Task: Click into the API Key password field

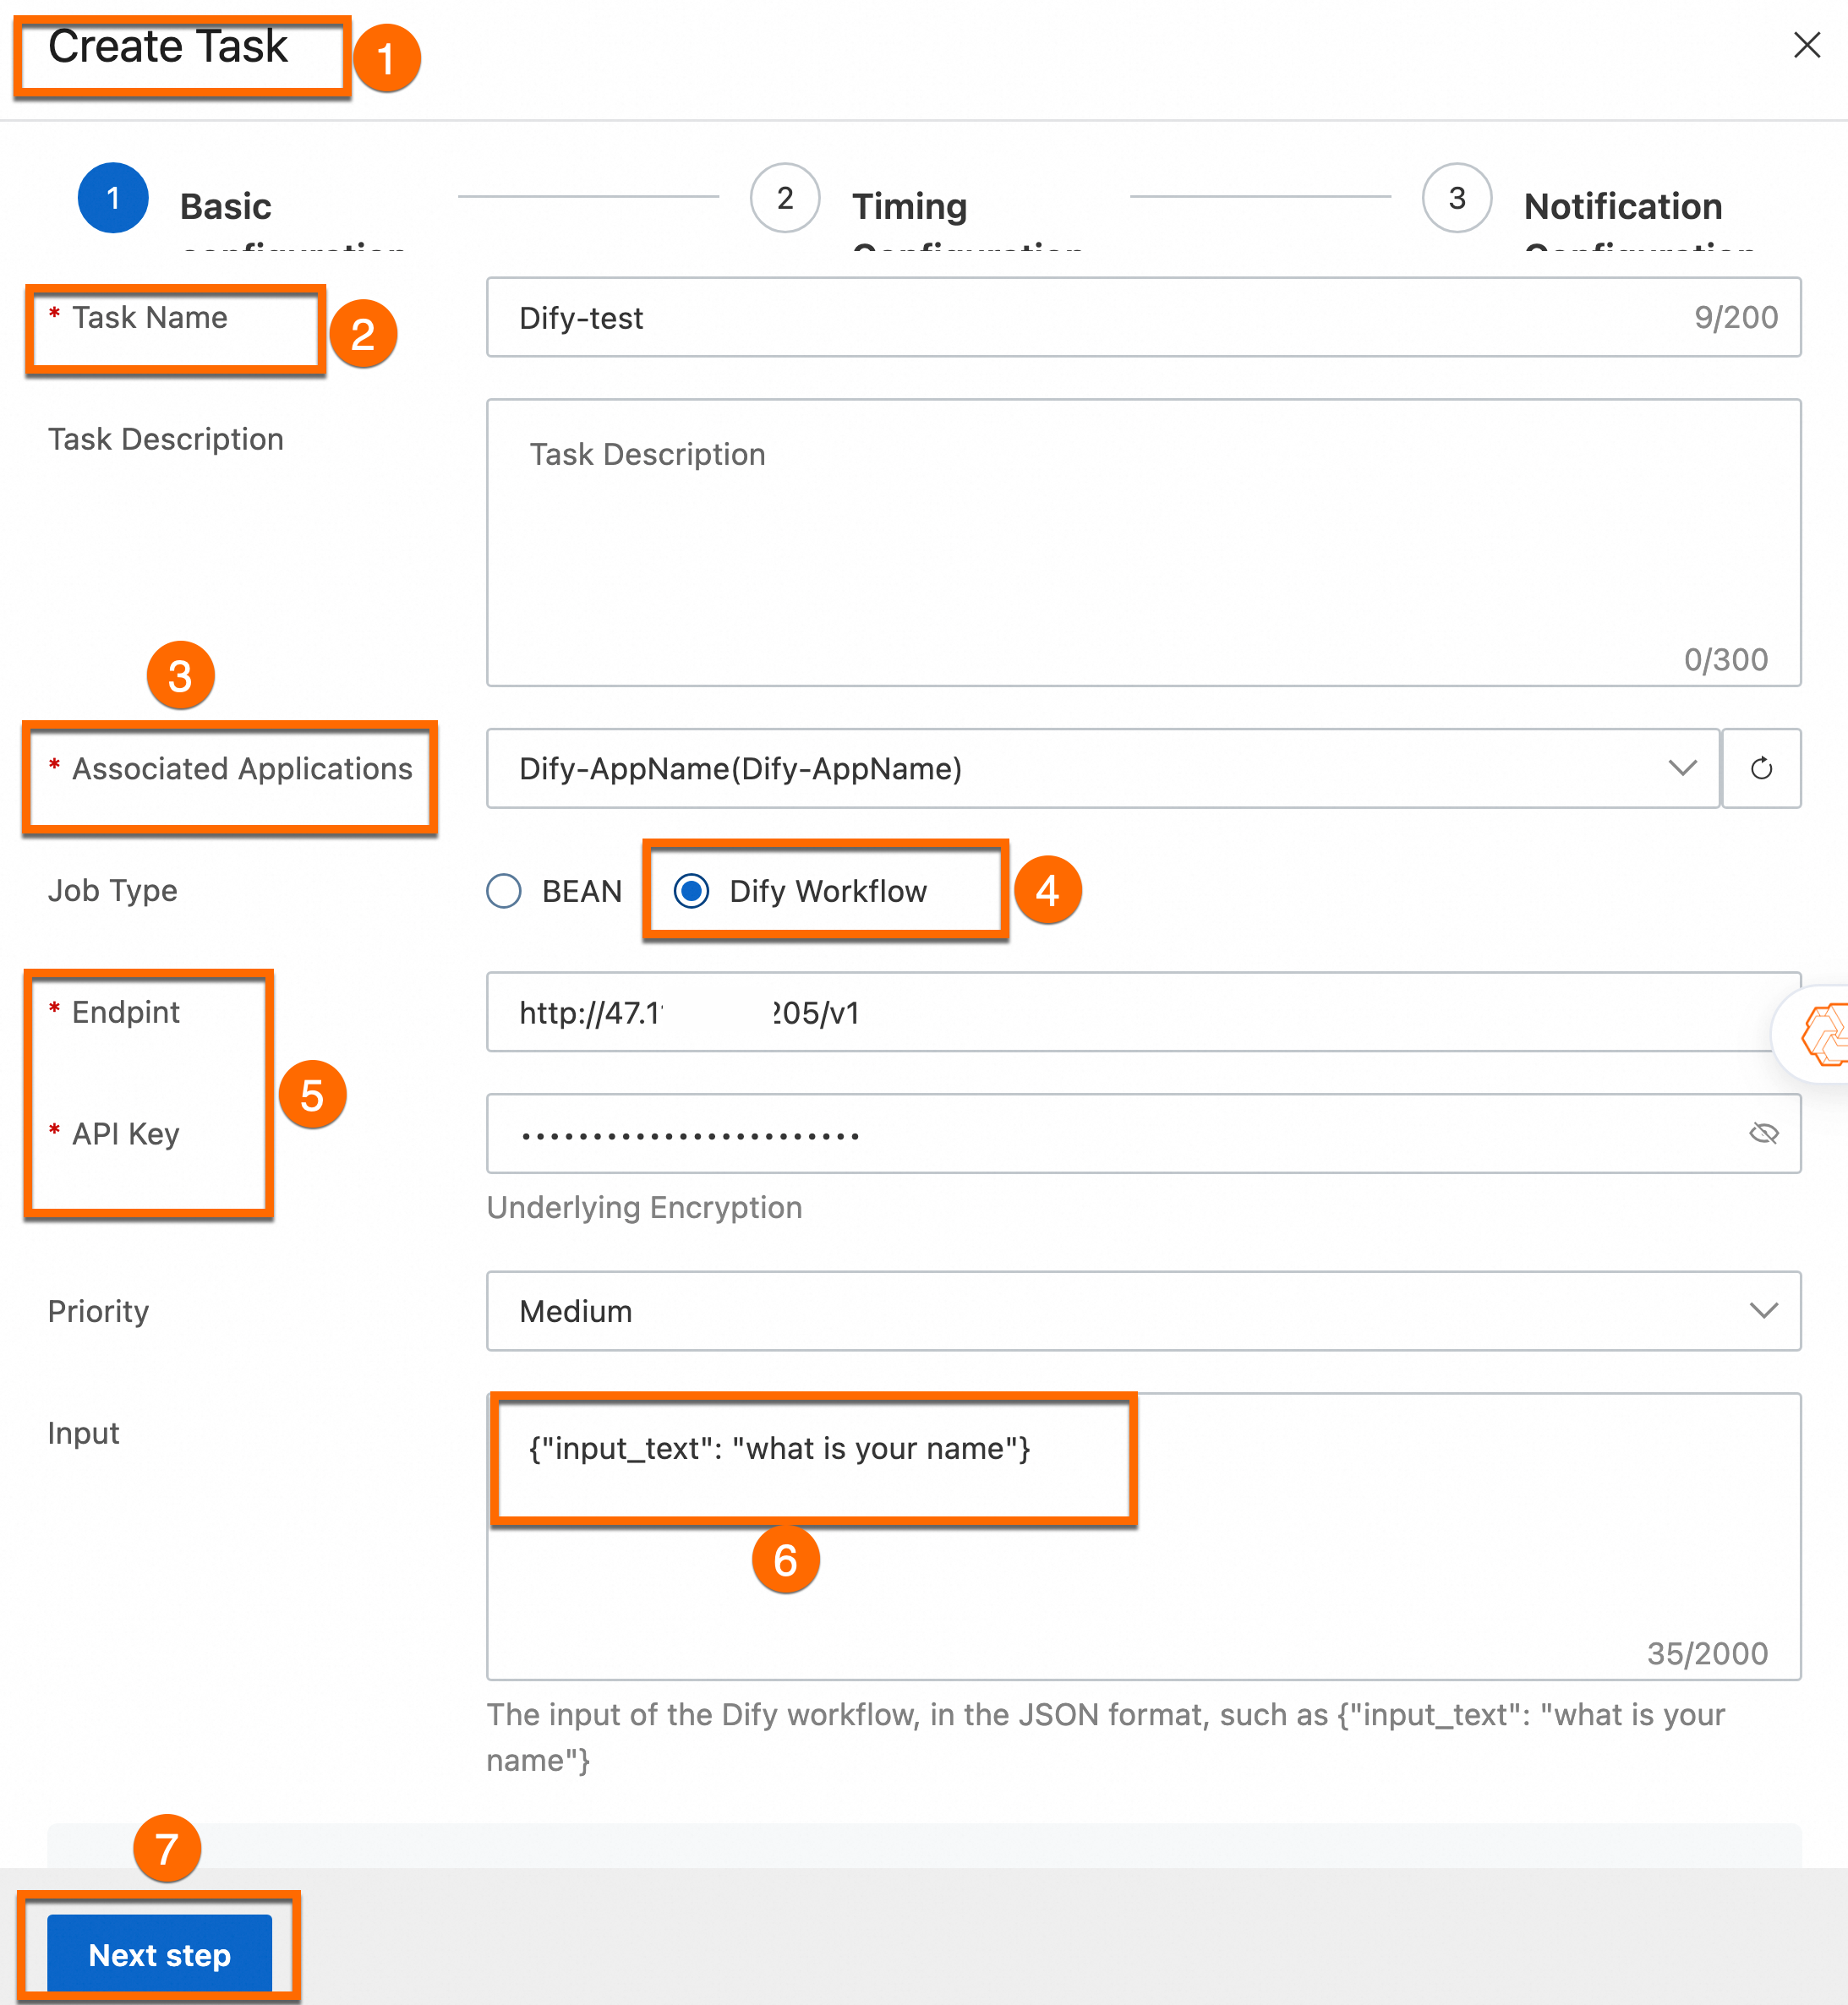Action: click(1100, 1134)
